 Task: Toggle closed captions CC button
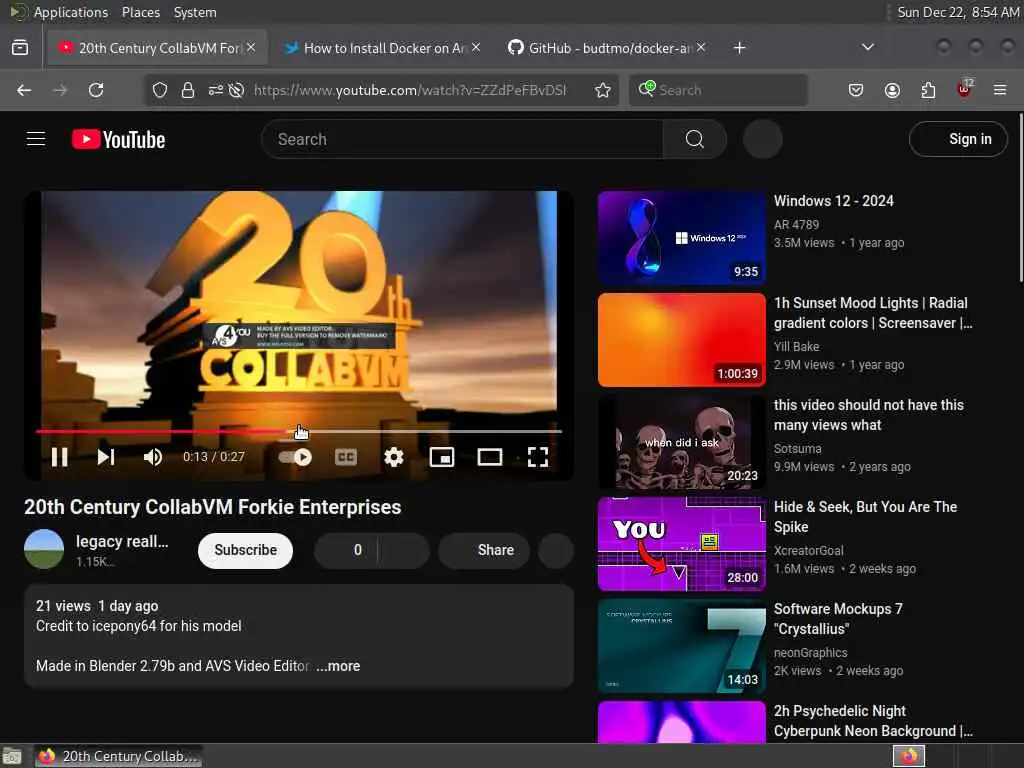[x=345, y=457]
